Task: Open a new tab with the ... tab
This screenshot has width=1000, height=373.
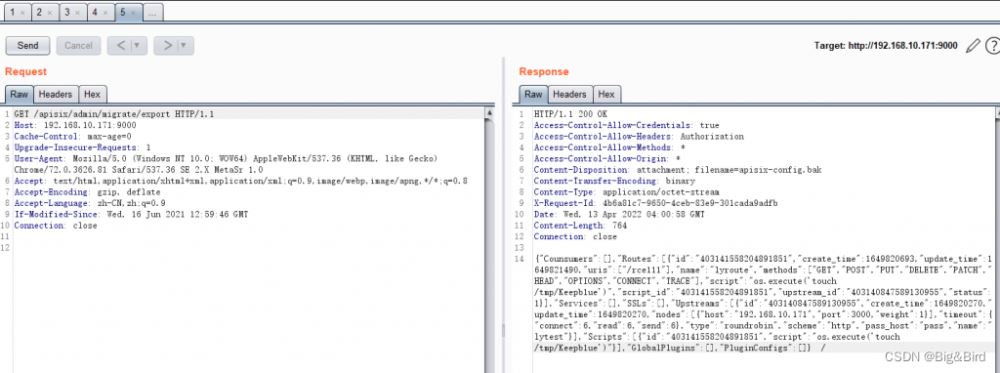Action: pos(153,12)
